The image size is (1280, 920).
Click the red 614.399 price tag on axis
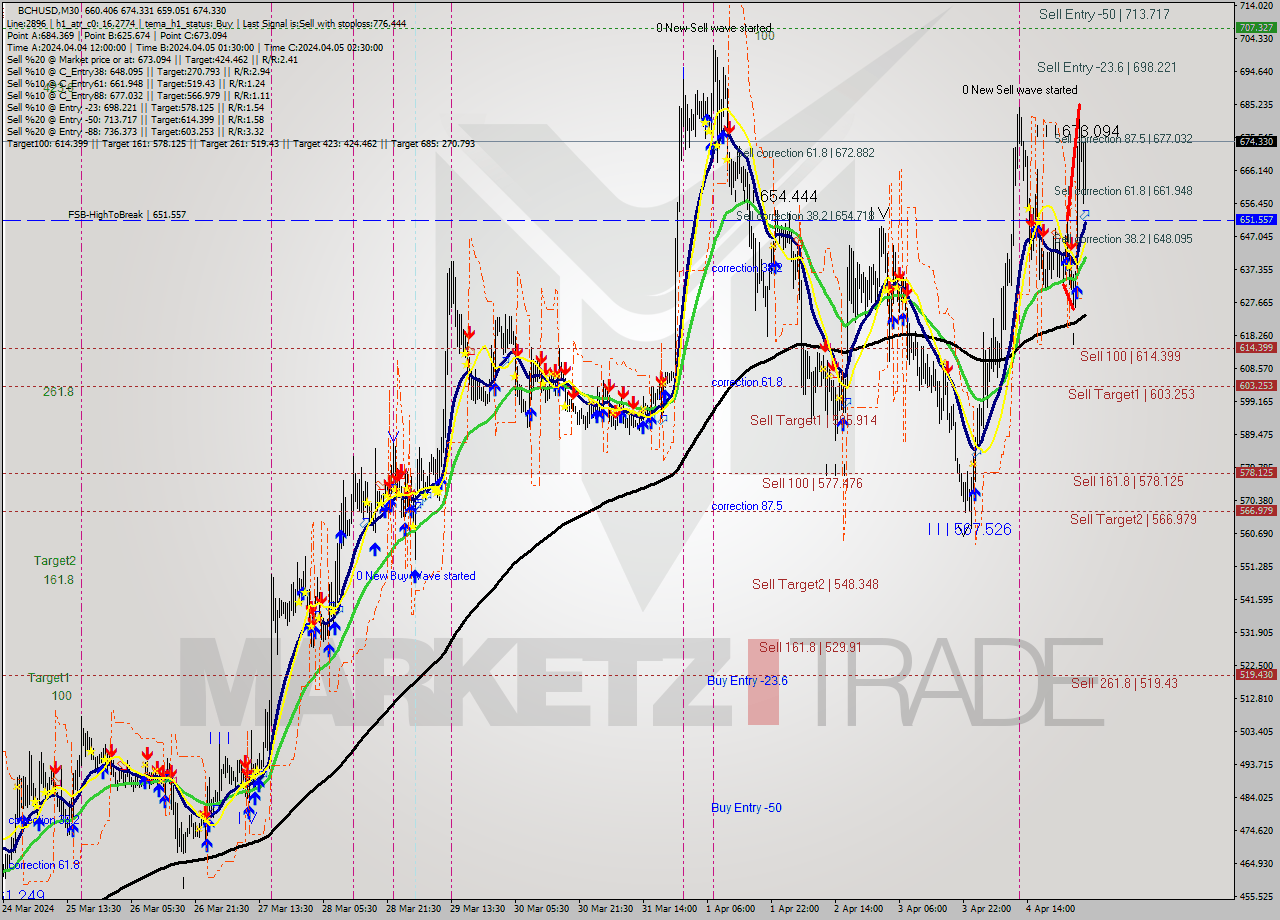click(1256, 347)
